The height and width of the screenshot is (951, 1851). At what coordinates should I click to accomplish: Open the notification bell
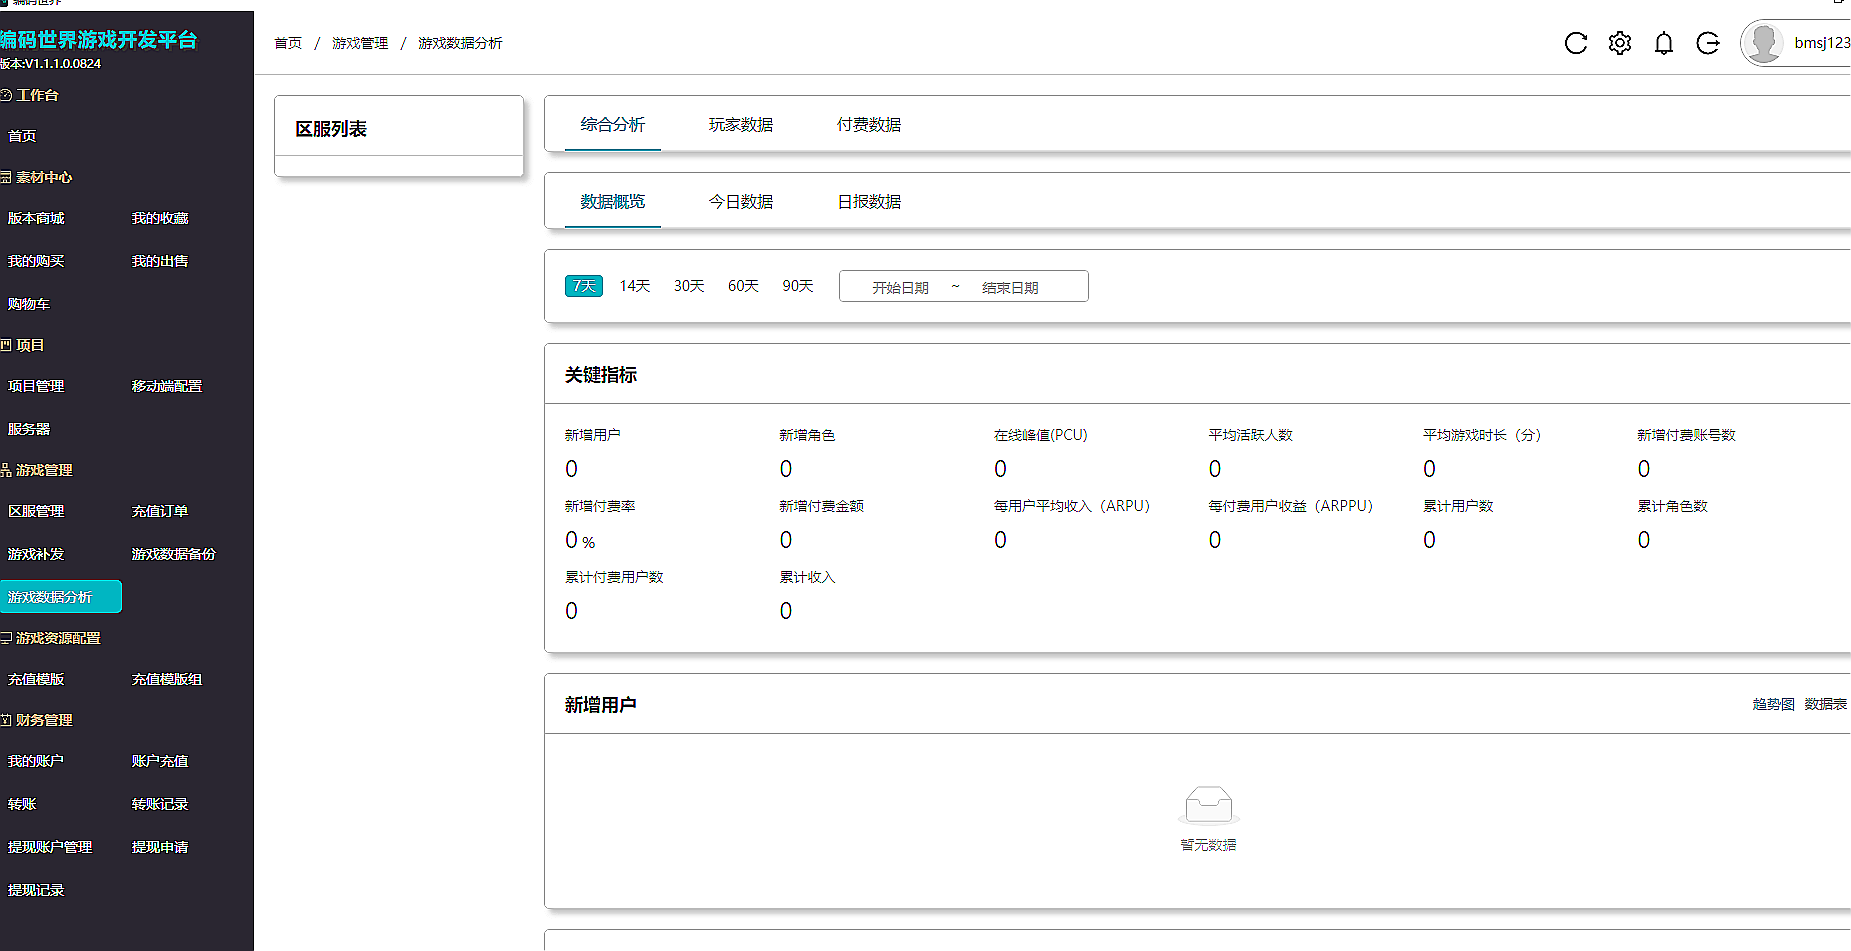pos(1663,43)
